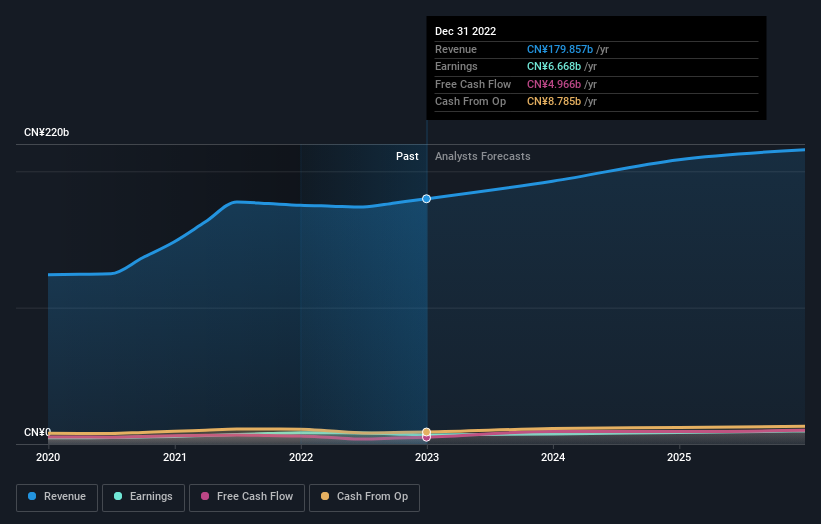Click the blue Revenue data point at 2023
This screenshot has width=821, height=524.
427,199
